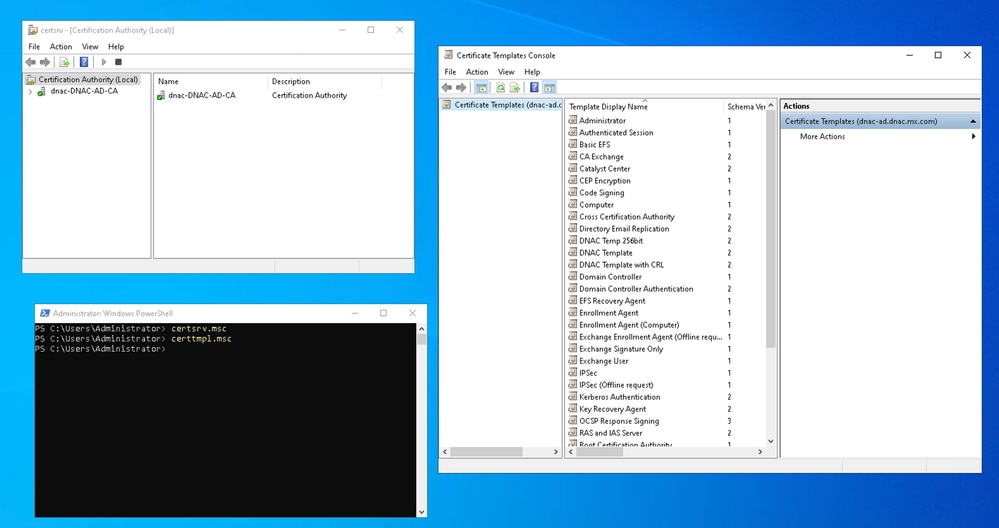
Task: Open More Actions submenu arrow
Action: pyautogui.click(x=974, y=137)
